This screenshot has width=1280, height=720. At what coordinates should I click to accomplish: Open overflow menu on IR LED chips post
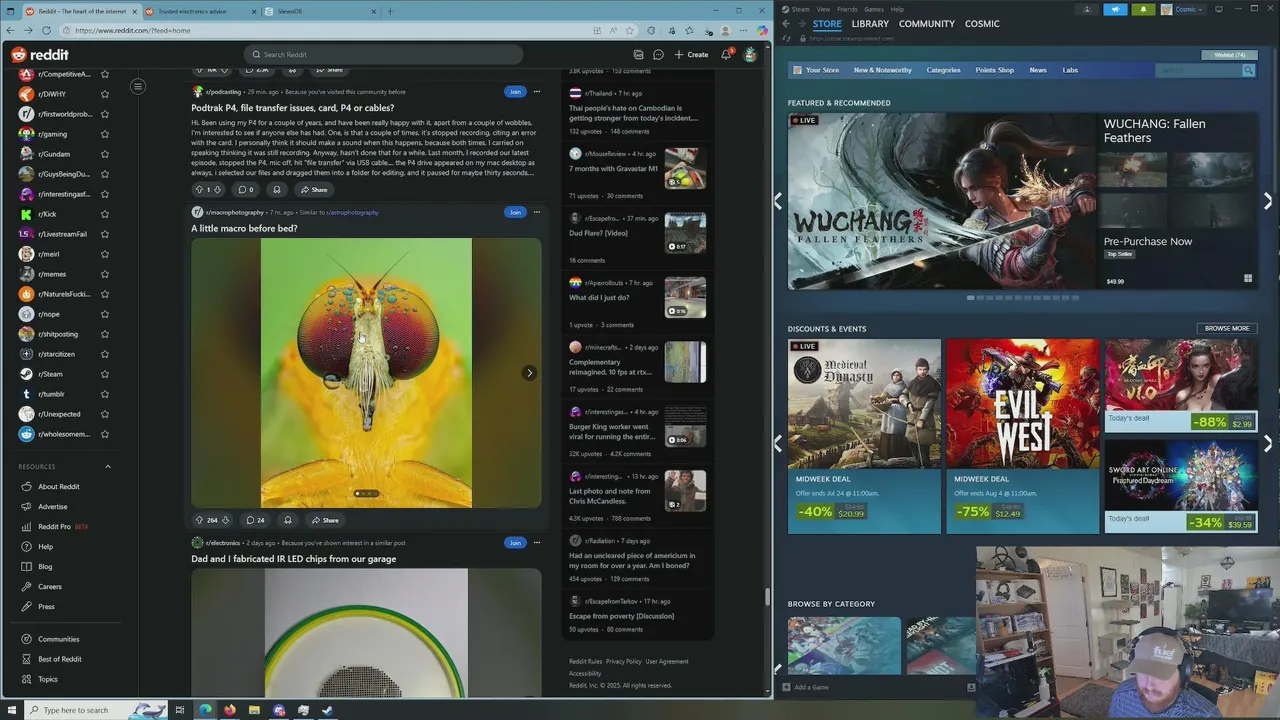click(537, 543)
